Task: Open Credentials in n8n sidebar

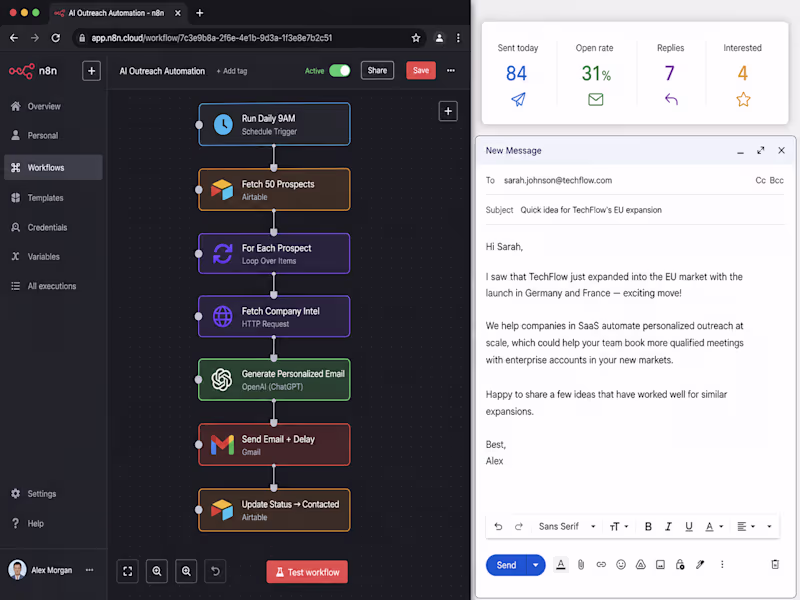Action: (x=47, y=227)
